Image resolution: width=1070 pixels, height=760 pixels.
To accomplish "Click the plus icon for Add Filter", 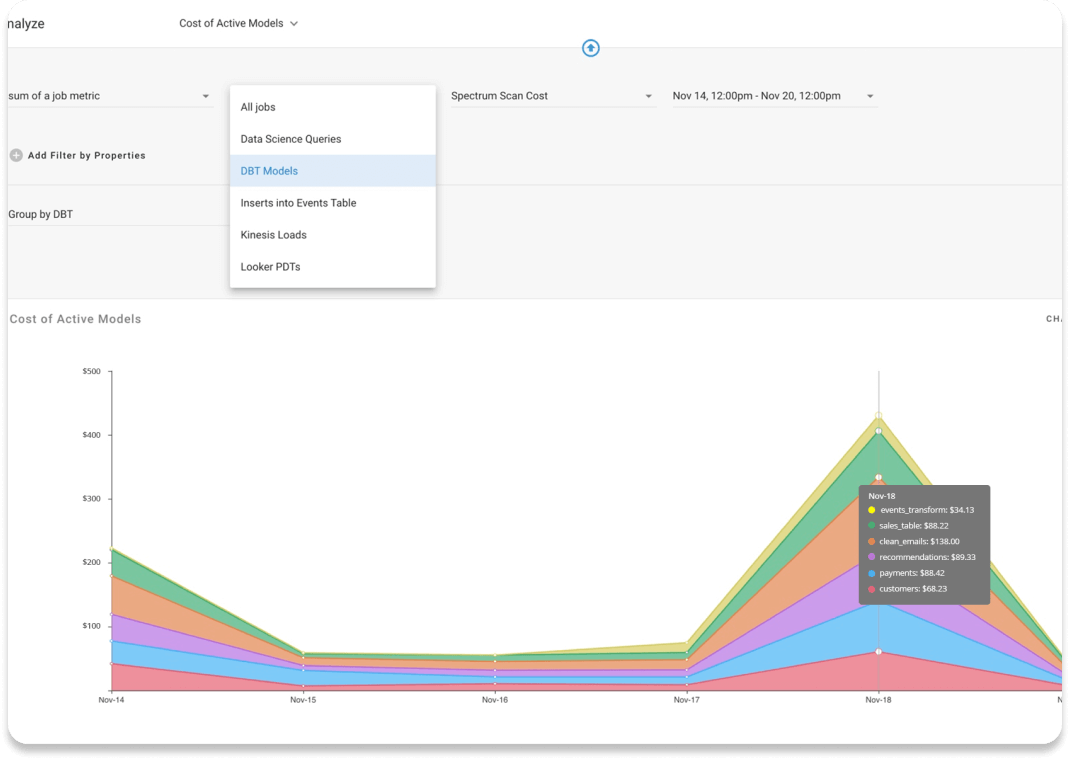I will [x=16, y=155].
